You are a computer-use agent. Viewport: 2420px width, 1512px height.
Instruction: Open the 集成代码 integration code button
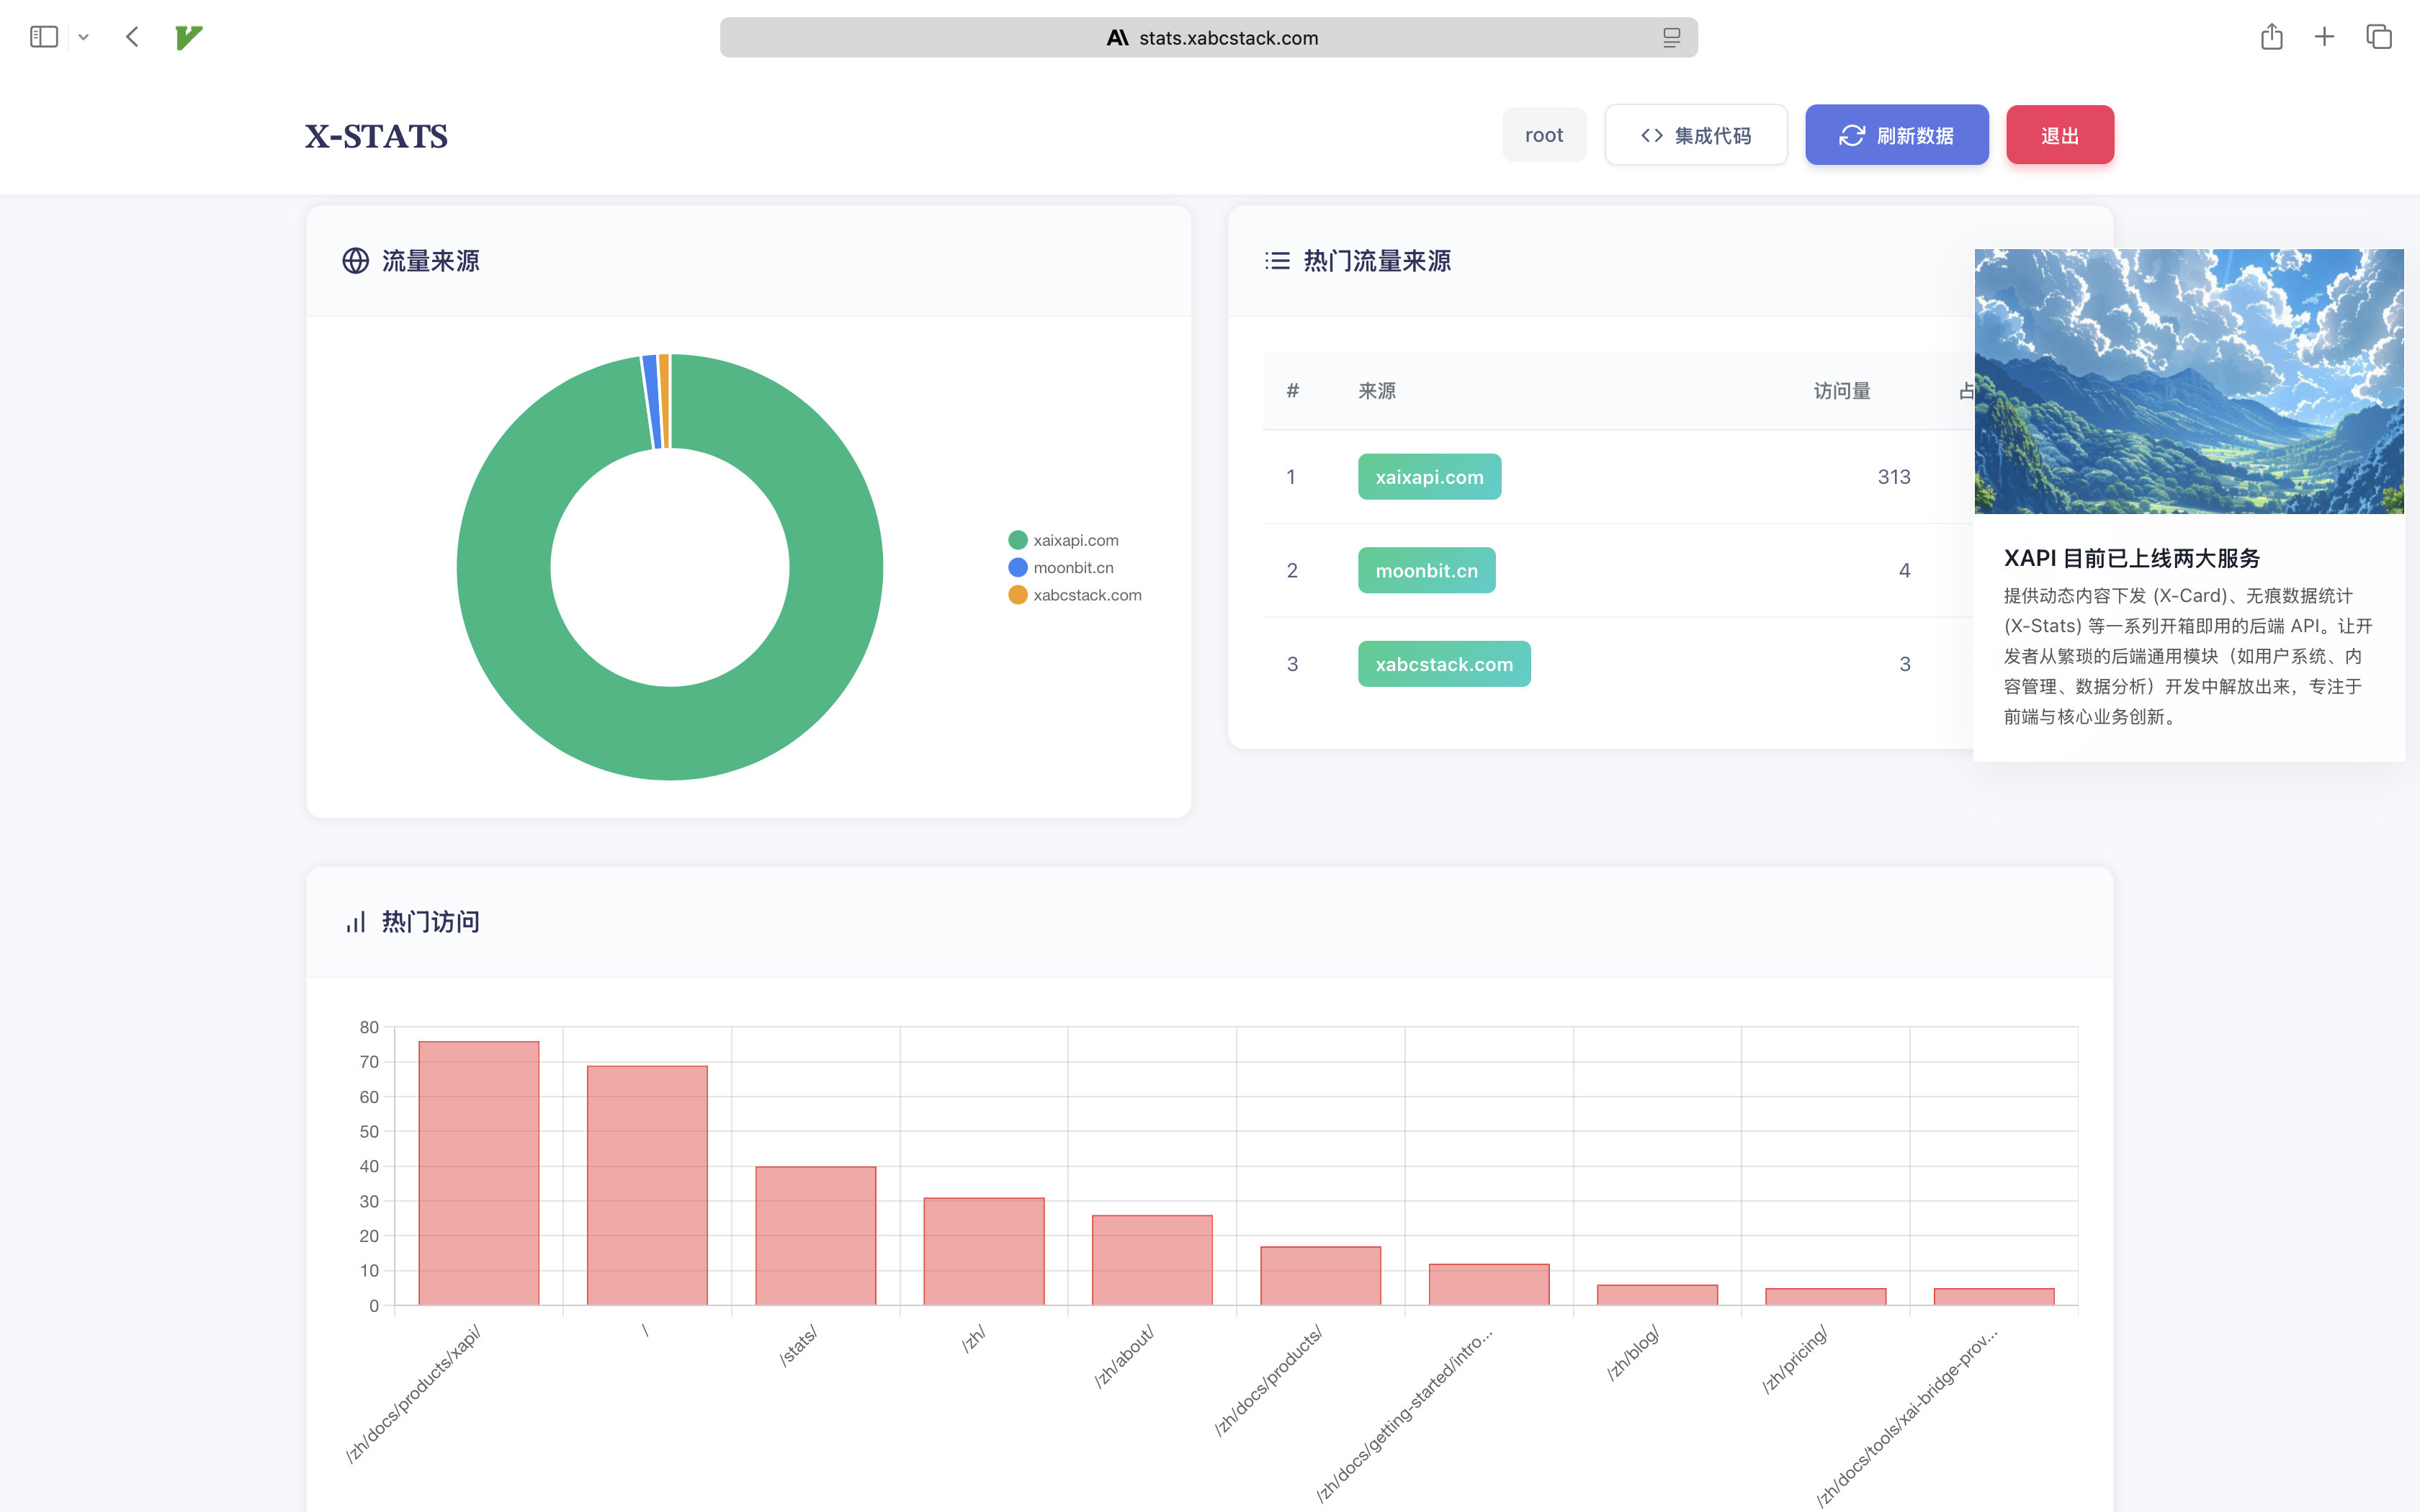[1696, 135]
